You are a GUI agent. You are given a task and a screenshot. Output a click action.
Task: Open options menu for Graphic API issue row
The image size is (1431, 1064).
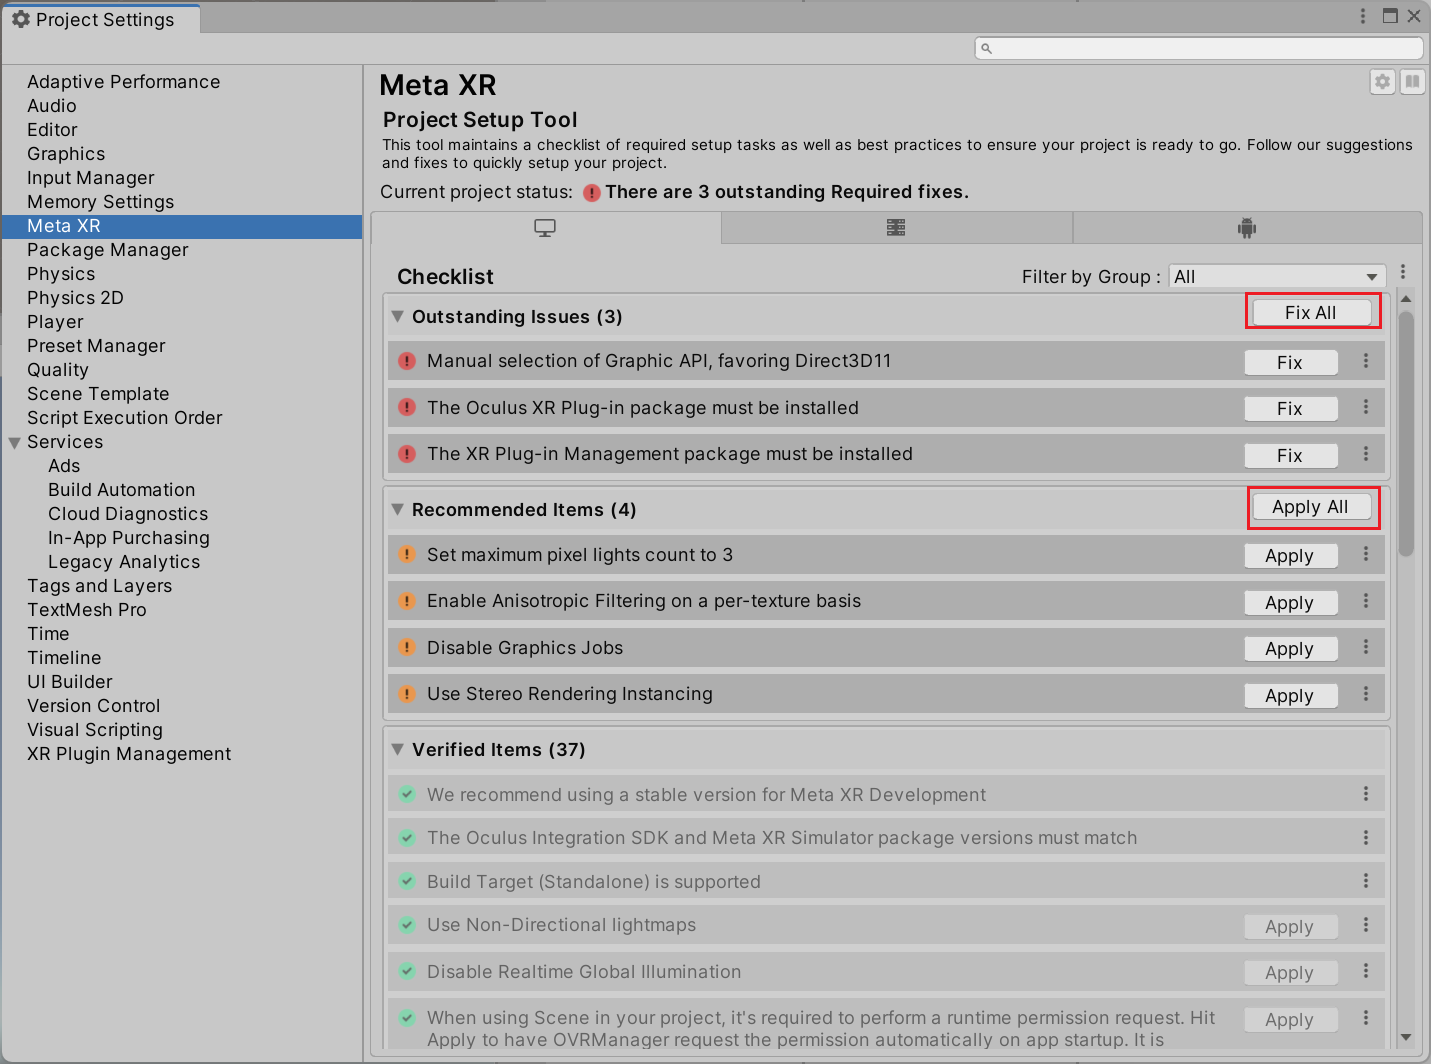click(1366, 360)
